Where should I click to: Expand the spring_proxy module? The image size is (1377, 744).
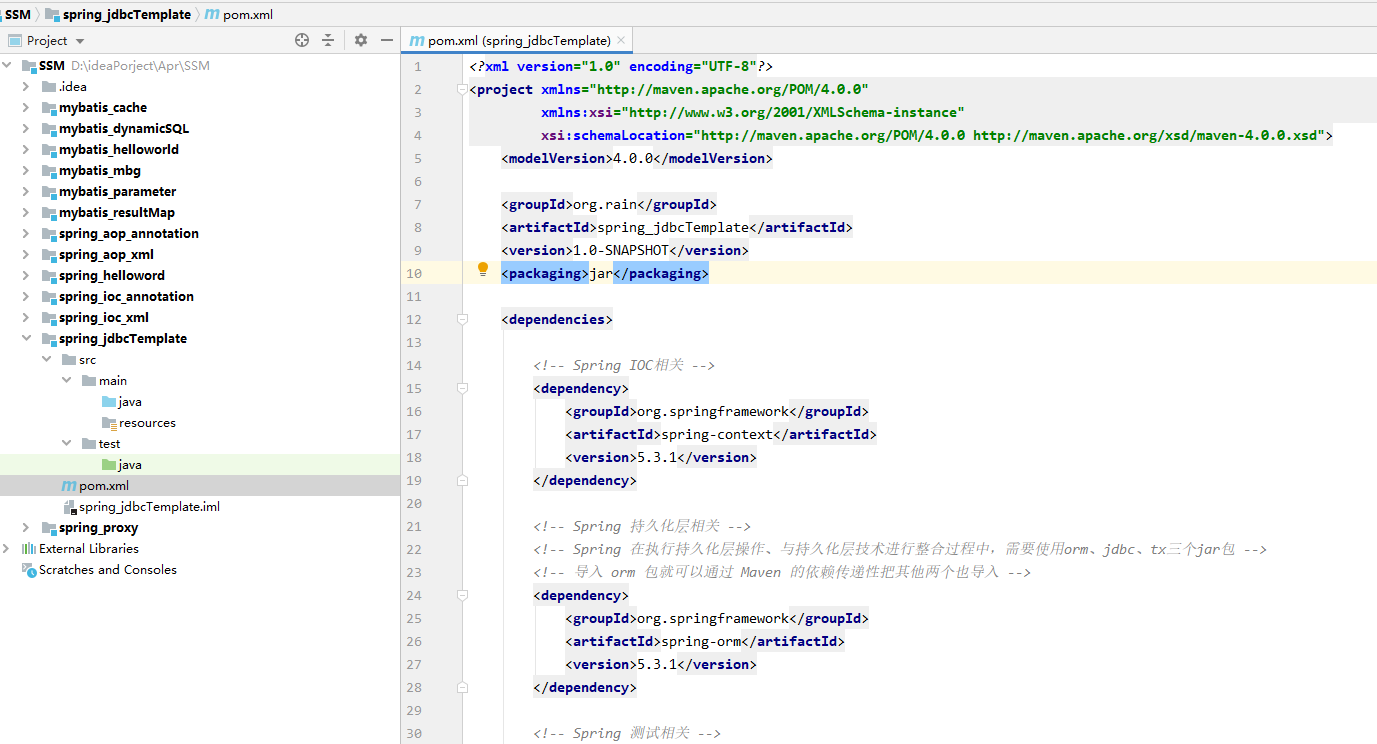pos(27,528)
